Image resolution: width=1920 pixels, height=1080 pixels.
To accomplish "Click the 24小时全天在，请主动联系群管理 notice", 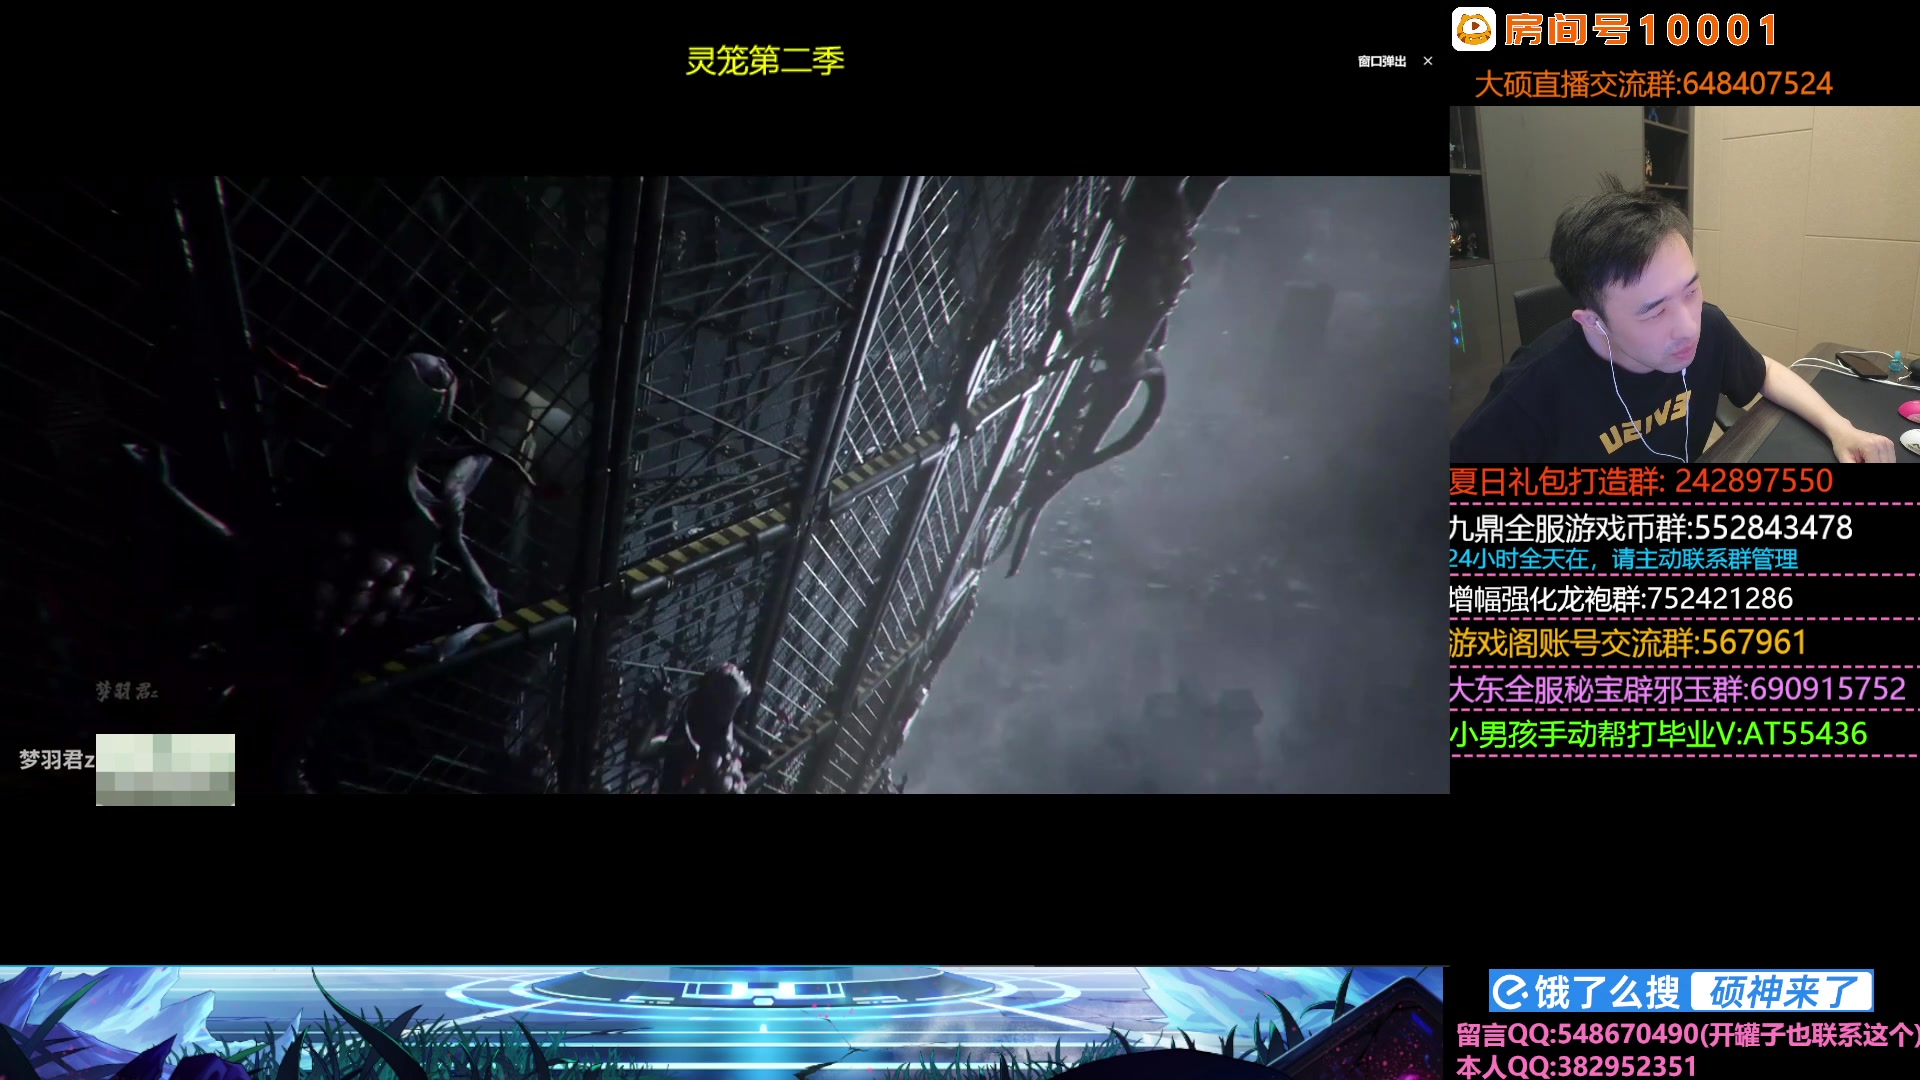I will 1624,560.
